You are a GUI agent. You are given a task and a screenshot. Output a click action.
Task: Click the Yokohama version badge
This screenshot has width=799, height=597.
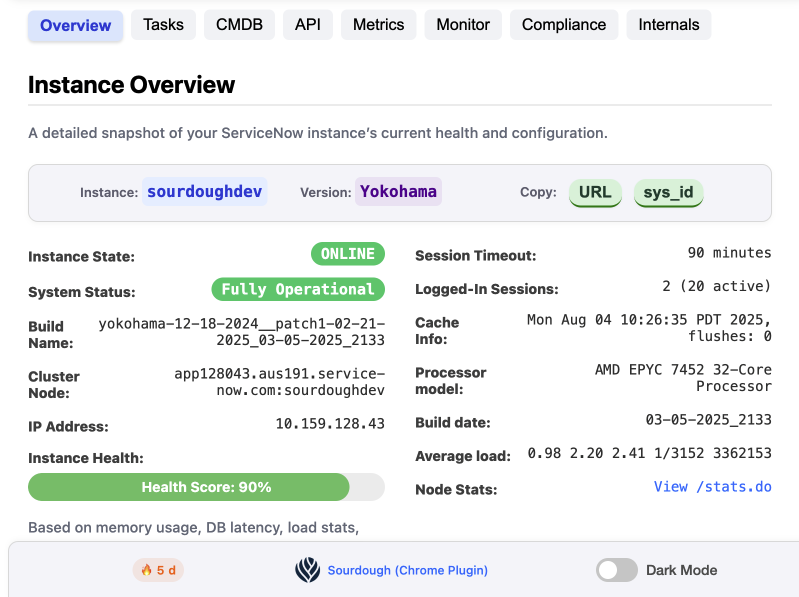click(398, 192)
